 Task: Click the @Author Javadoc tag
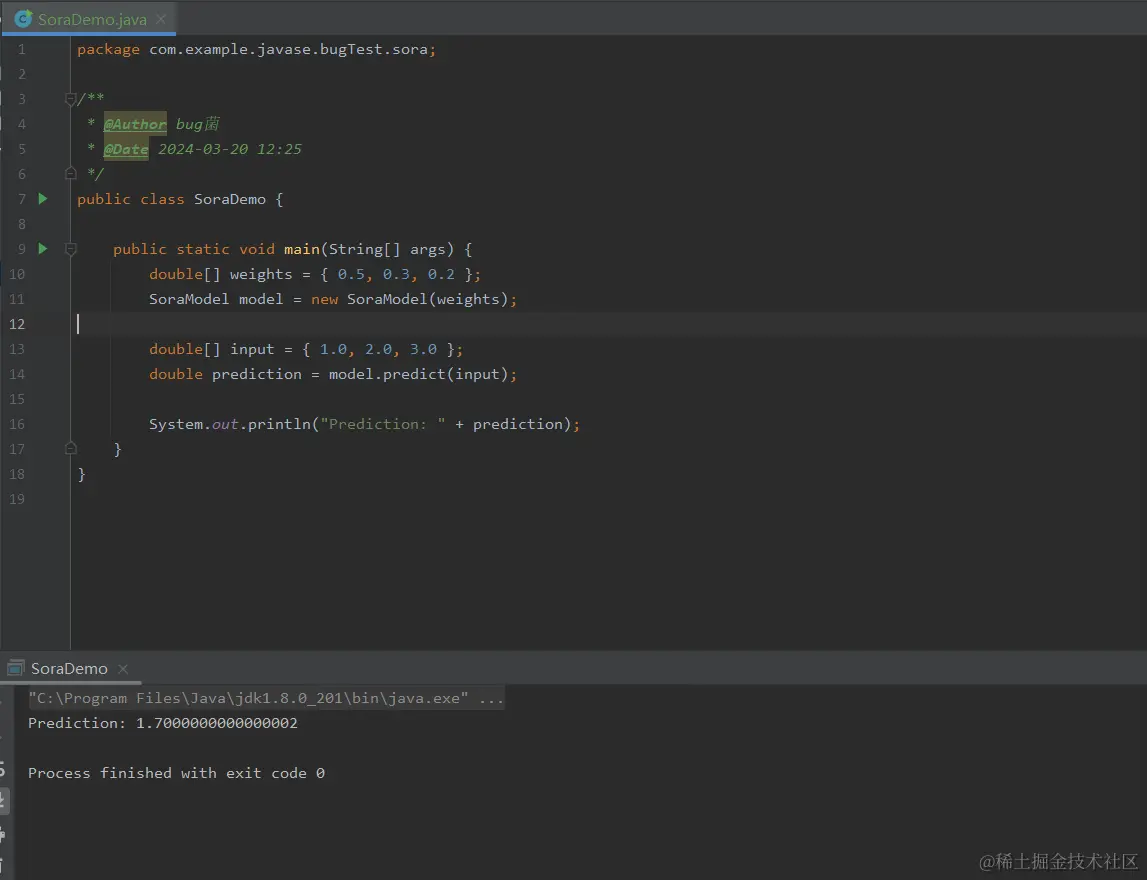(135, 124)
